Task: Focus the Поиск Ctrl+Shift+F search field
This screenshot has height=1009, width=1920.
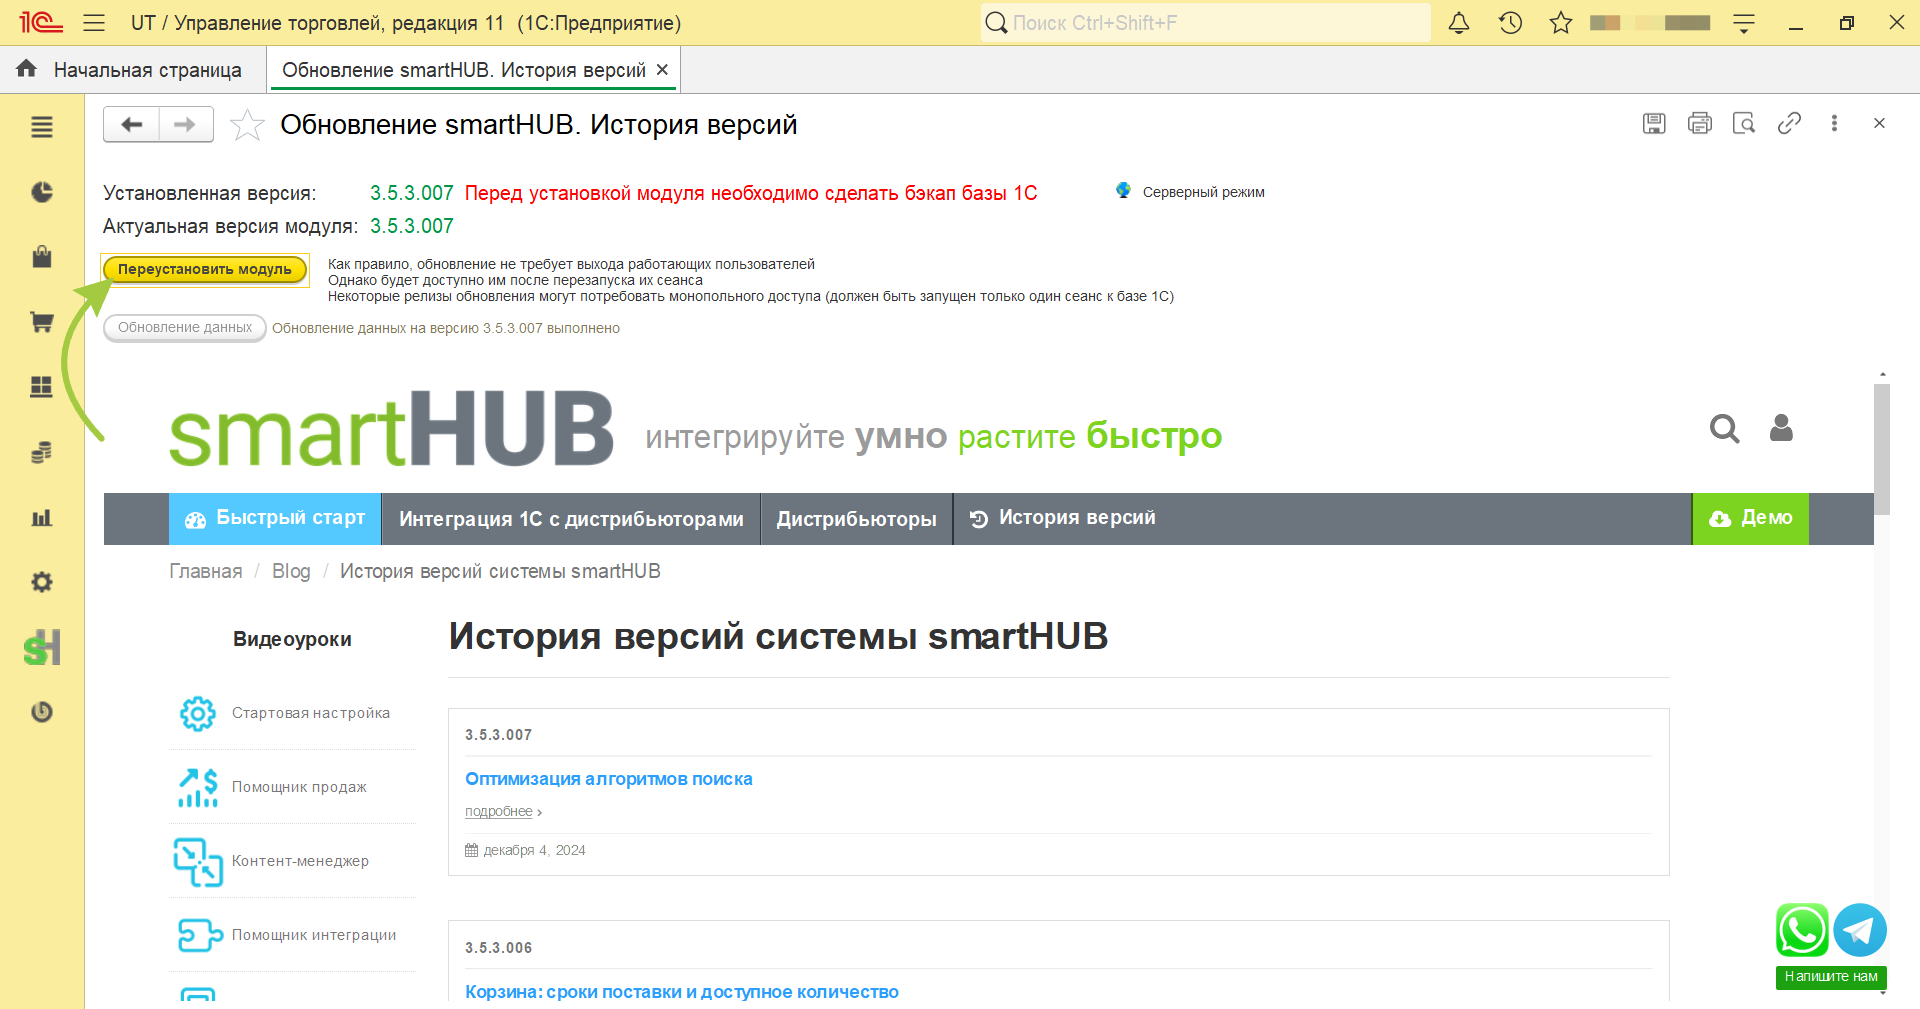Action: (x=1205, y=22)
